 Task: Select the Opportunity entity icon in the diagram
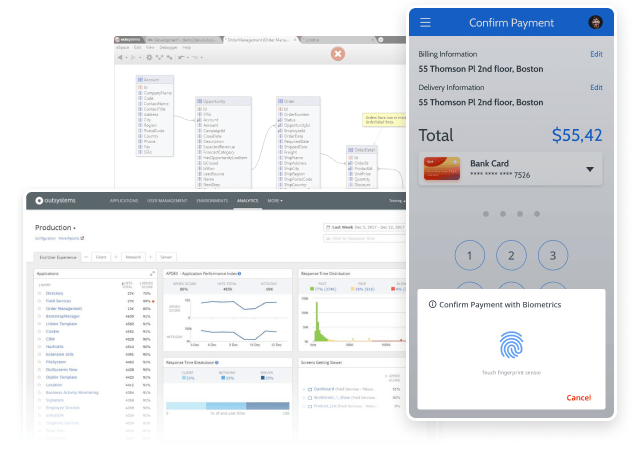pos(199,101)
